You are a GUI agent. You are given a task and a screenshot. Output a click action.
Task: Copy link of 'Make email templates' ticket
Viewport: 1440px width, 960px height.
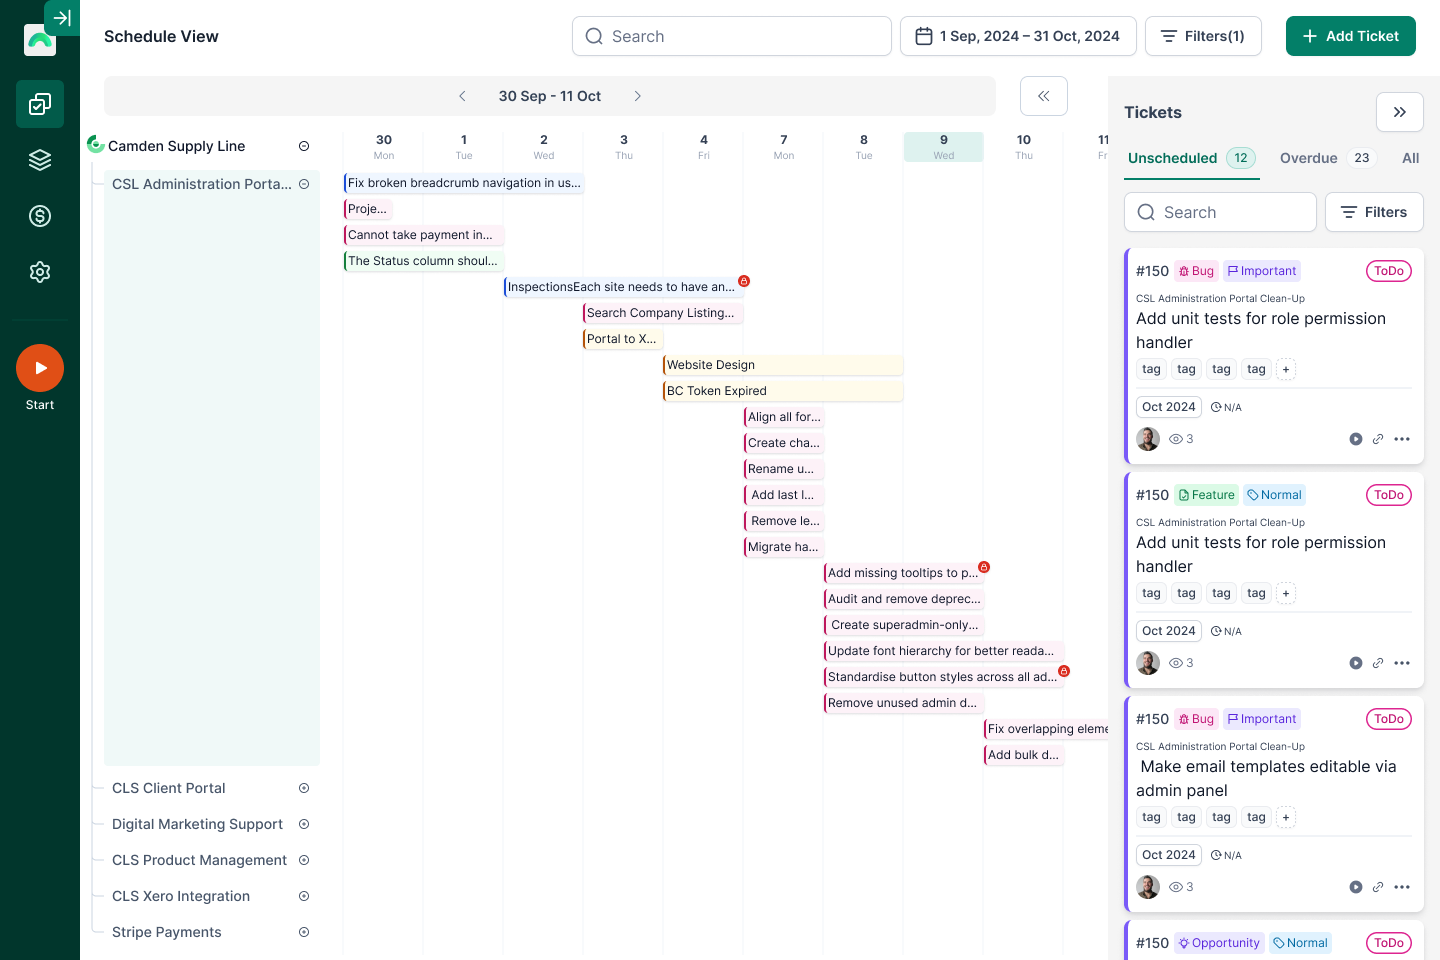pos(1378,887)
